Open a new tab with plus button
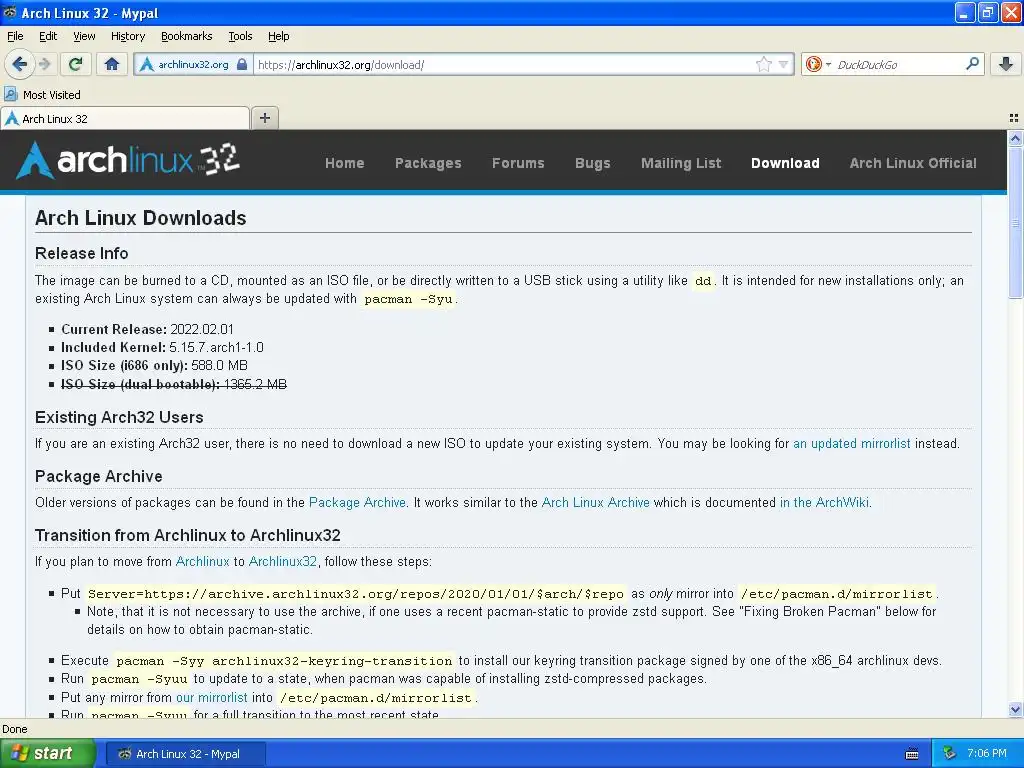This screenshot has height=768, width=1024. point(264,118)
